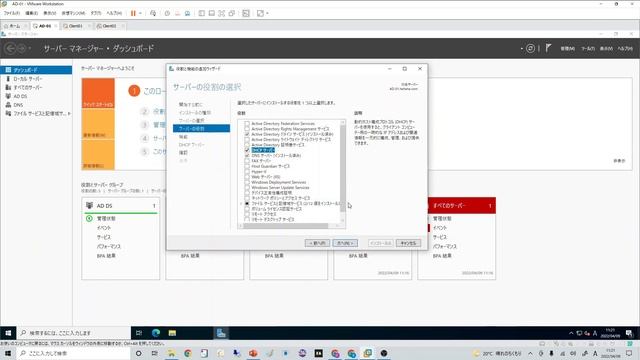Select ローカル サーバー in sidebar
This screenshot has height=360, width=640.
(28, 79)
